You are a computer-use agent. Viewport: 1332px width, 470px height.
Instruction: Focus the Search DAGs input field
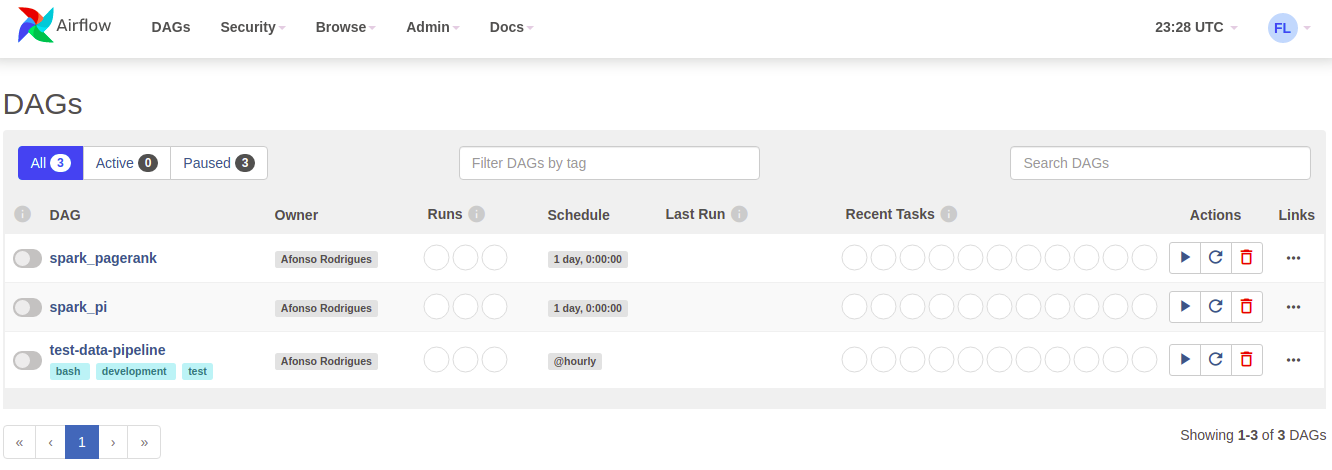coord(1160,163)
